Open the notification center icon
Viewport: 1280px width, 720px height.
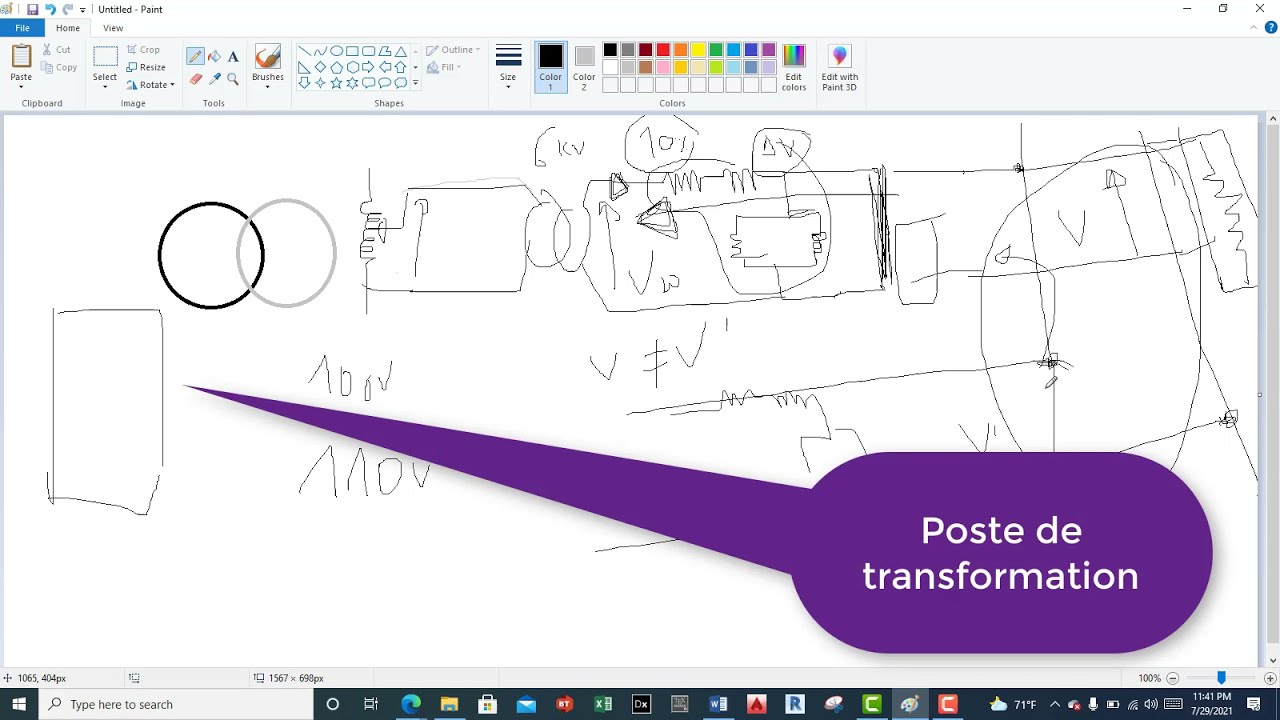(1254, 704)
